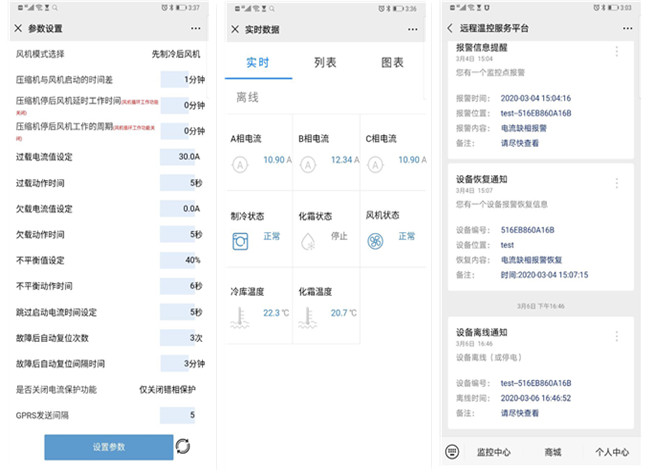Open the more options menu in 参数设置
The height and width of the screenshot is (473, 649).
[193, 29]
